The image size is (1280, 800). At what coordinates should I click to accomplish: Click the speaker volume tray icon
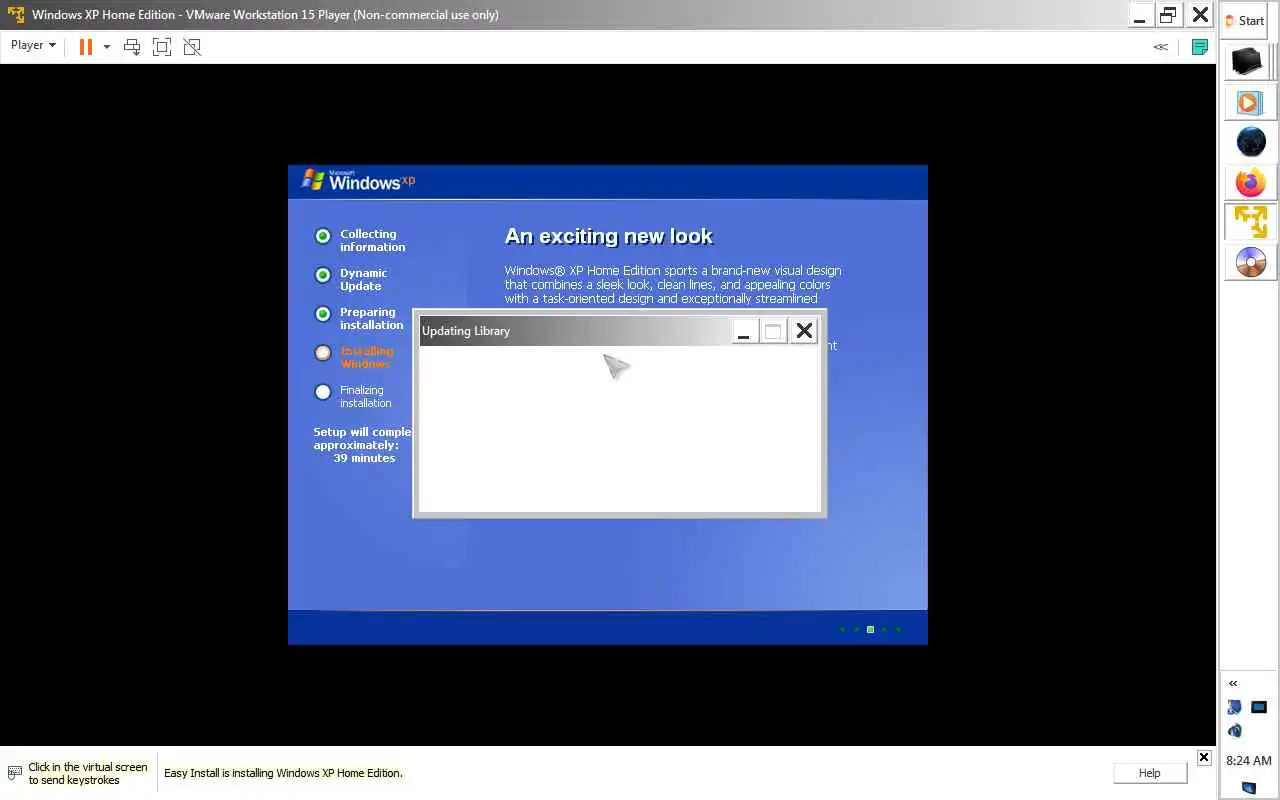point(1235,731)
